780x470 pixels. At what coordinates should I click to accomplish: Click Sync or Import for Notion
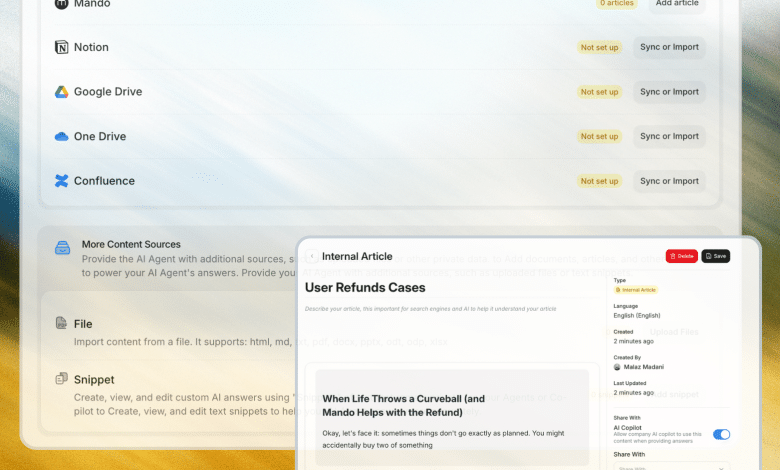(669, 47)
